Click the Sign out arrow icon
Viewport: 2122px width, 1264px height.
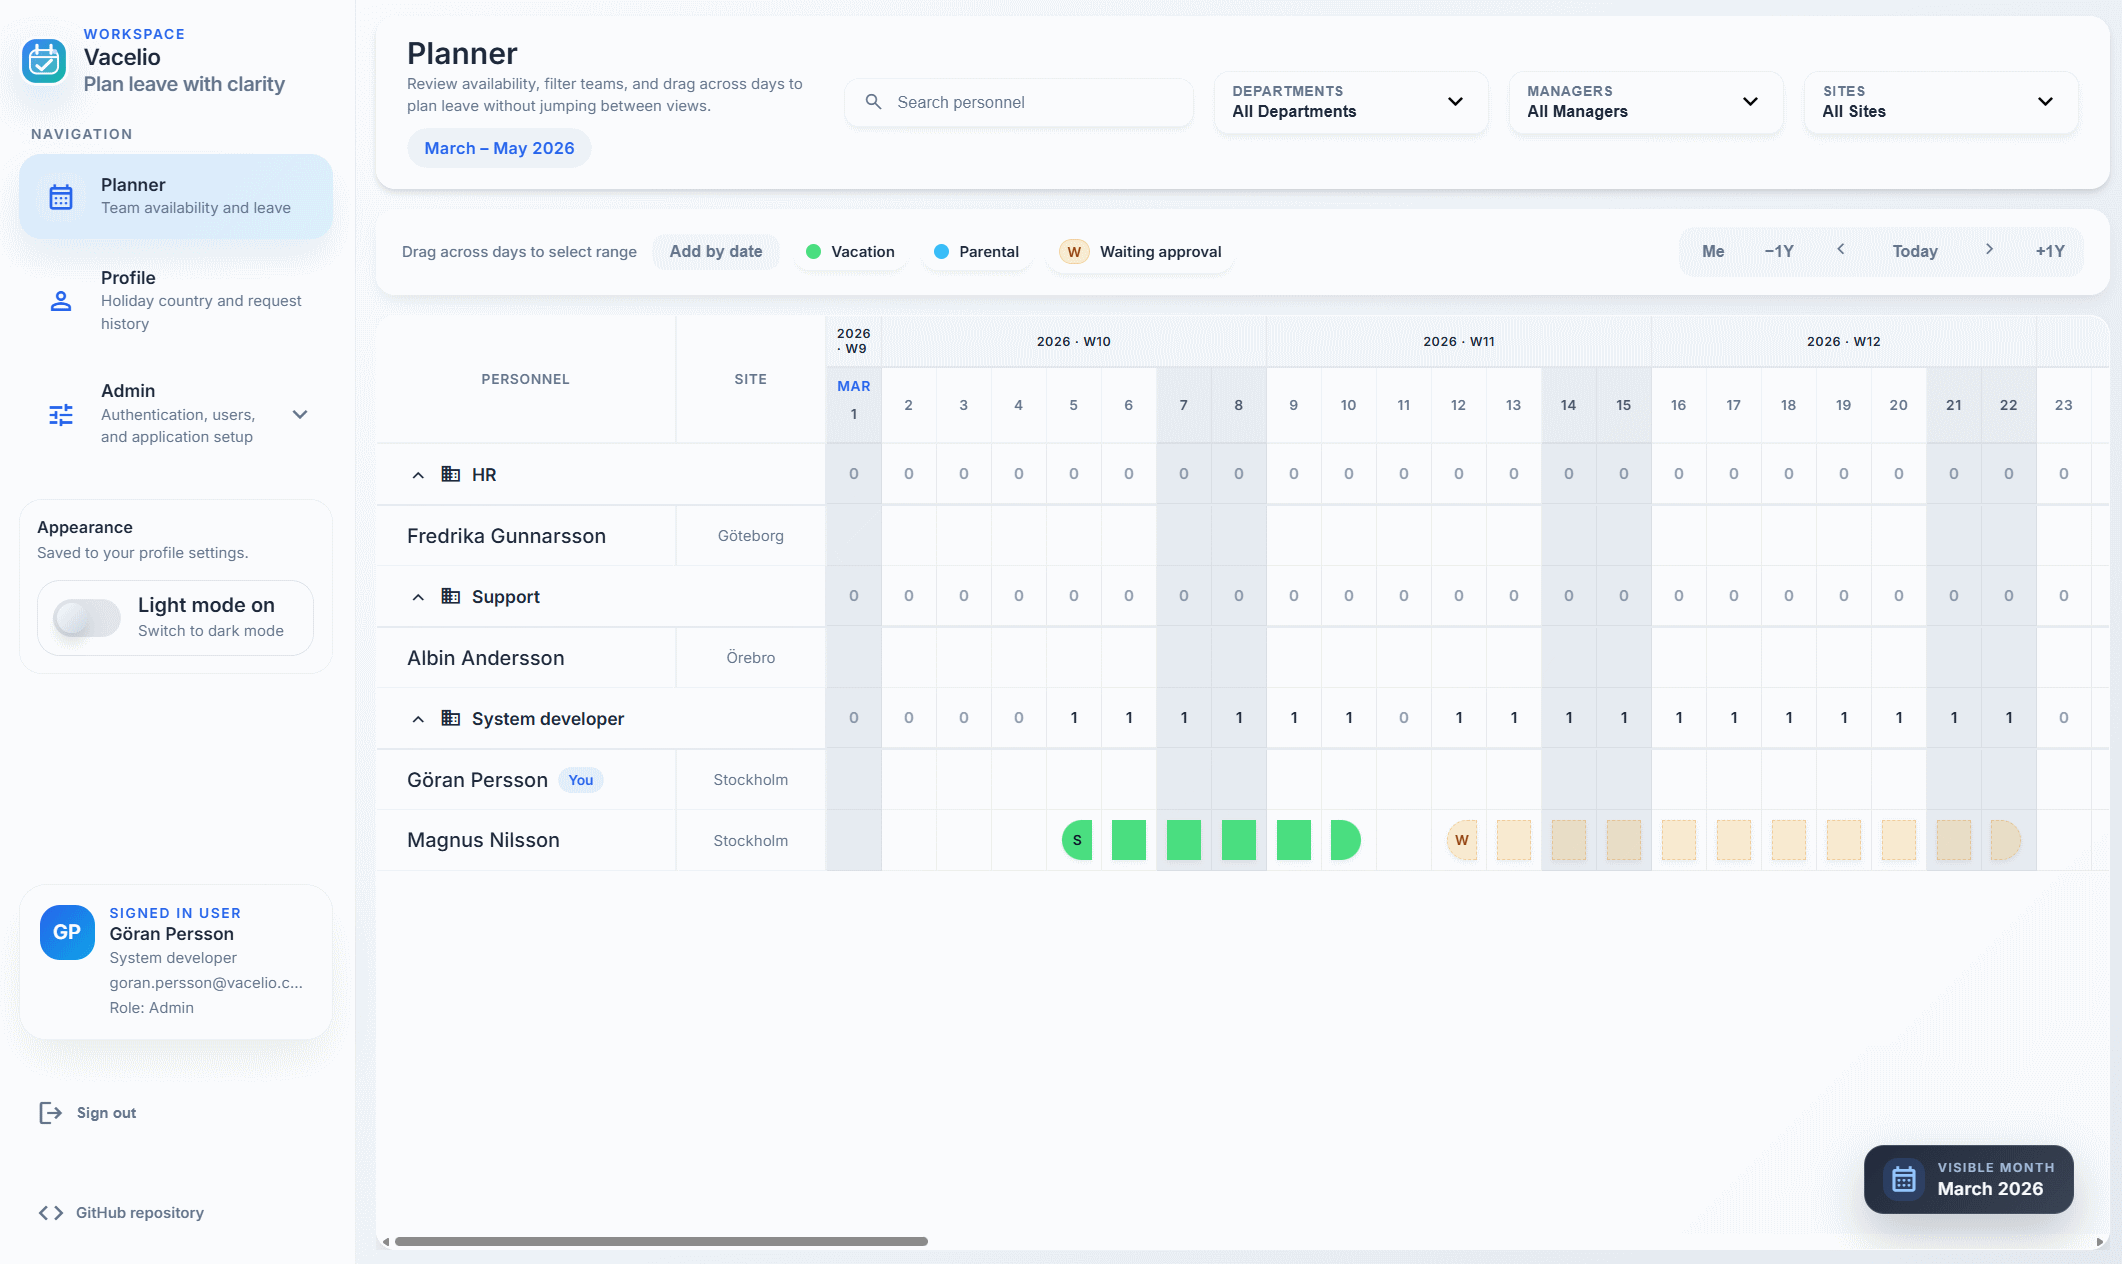[x=50, y=1112]
